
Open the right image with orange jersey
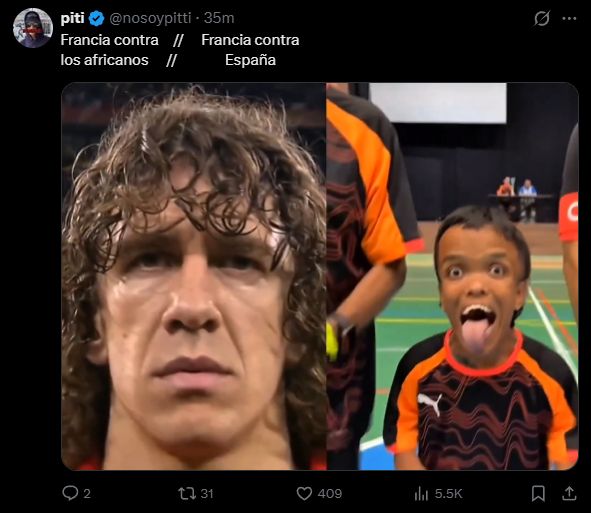452,276
